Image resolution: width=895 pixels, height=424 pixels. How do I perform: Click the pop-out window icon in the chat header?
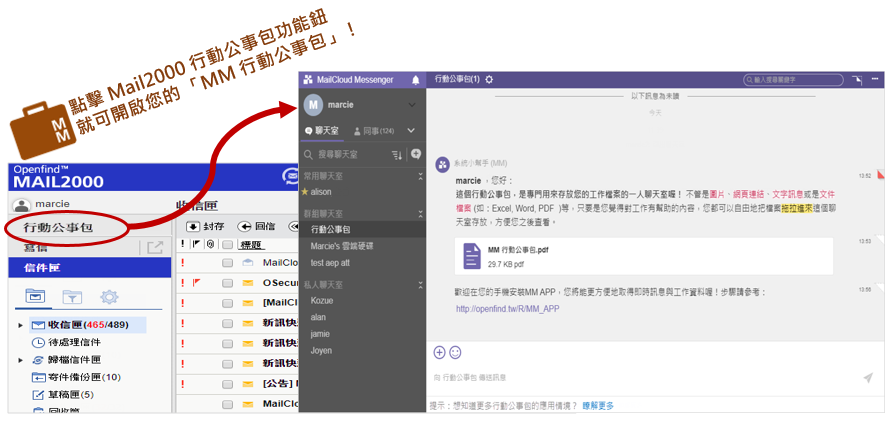pyautogui.click(x=857, y=80)
